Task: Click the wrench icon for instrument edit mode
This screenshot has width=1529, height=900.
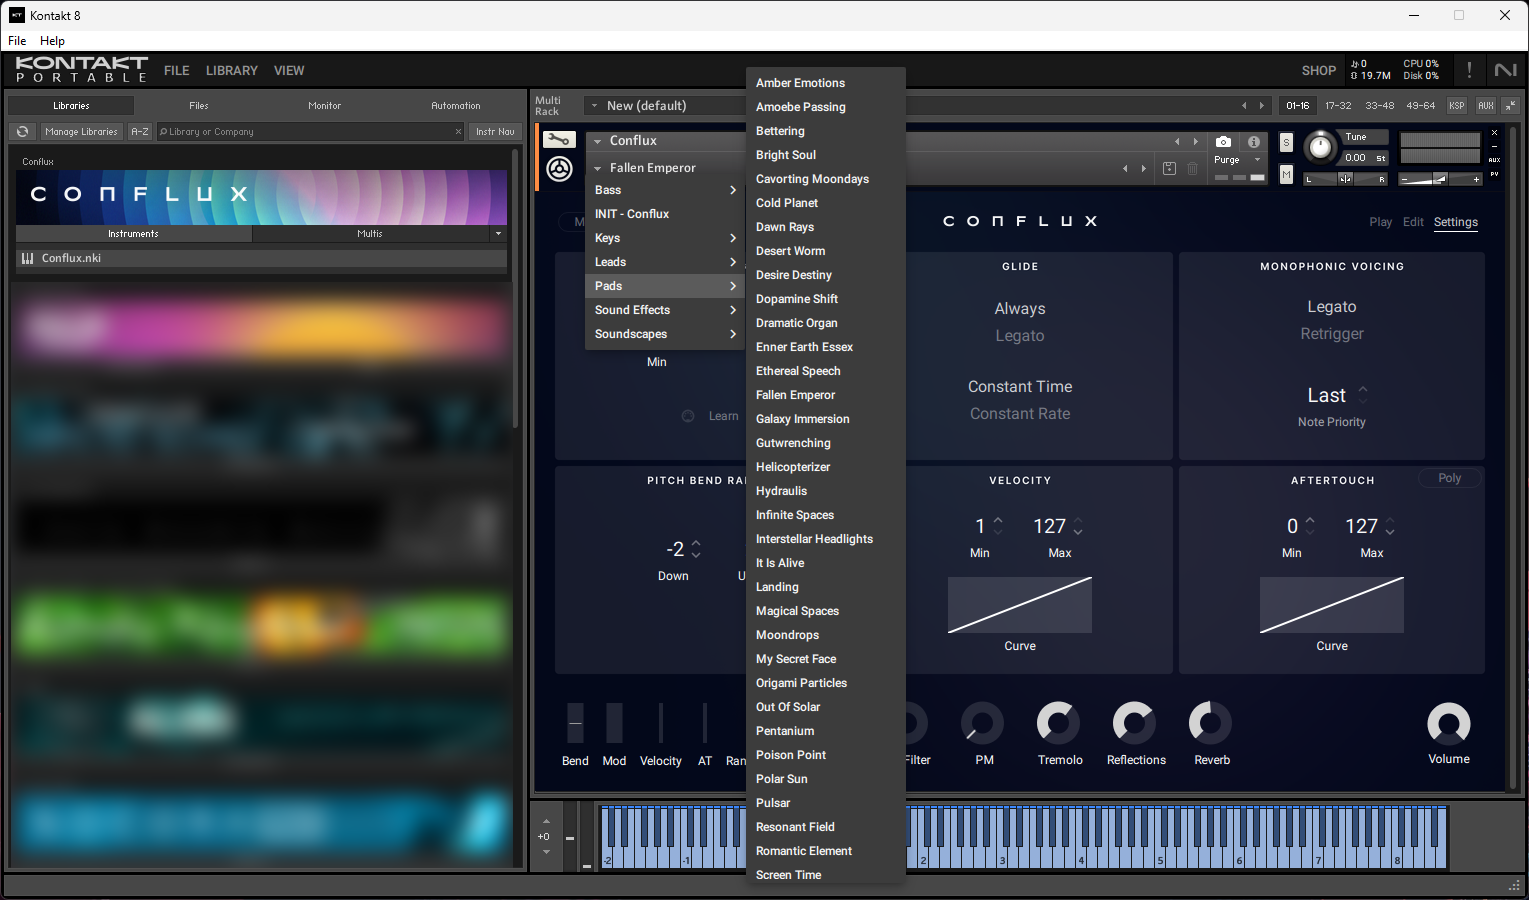Action: click(559, 140)
